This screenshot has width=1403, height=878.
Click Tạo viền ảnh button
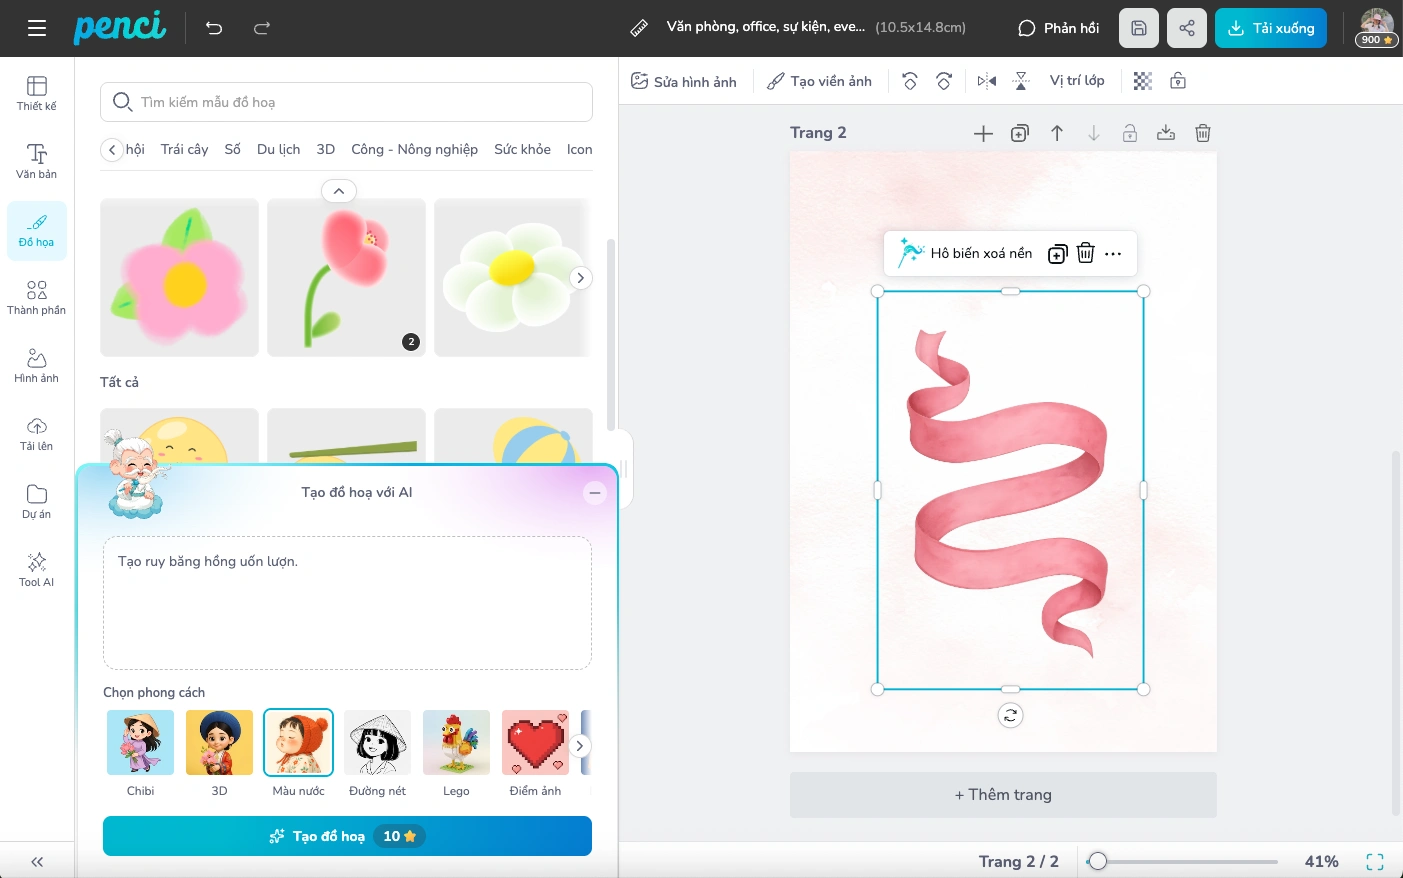(819, 81)
